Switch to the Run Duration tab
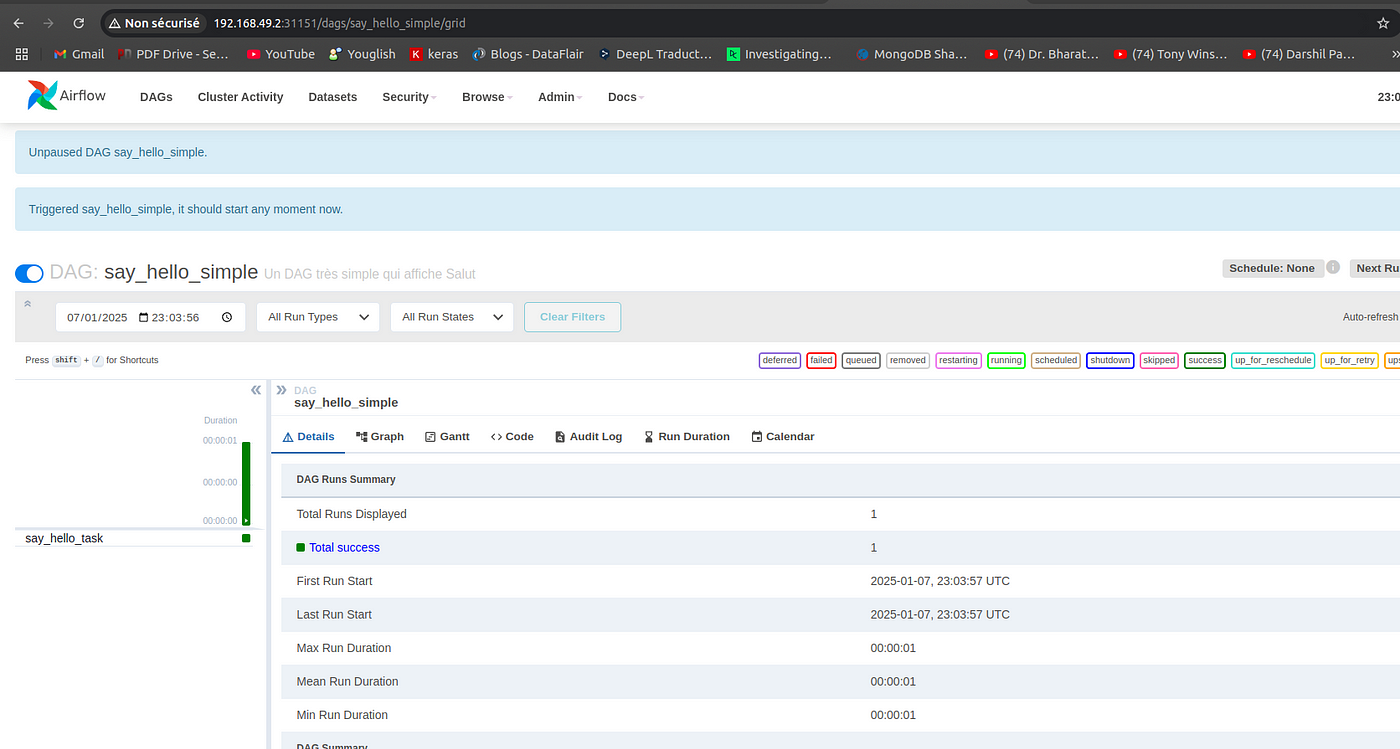Viewport: 1400px width, 749px height. click(x=687, y=437)
